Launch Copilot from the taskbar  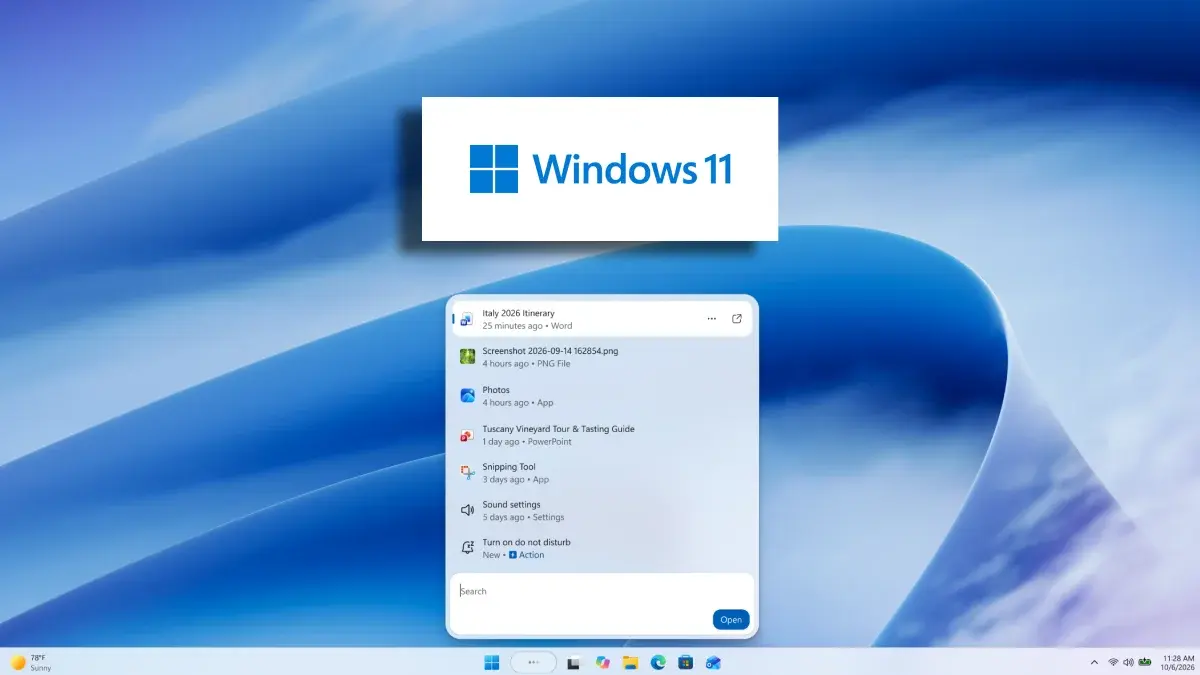point(602,662)
